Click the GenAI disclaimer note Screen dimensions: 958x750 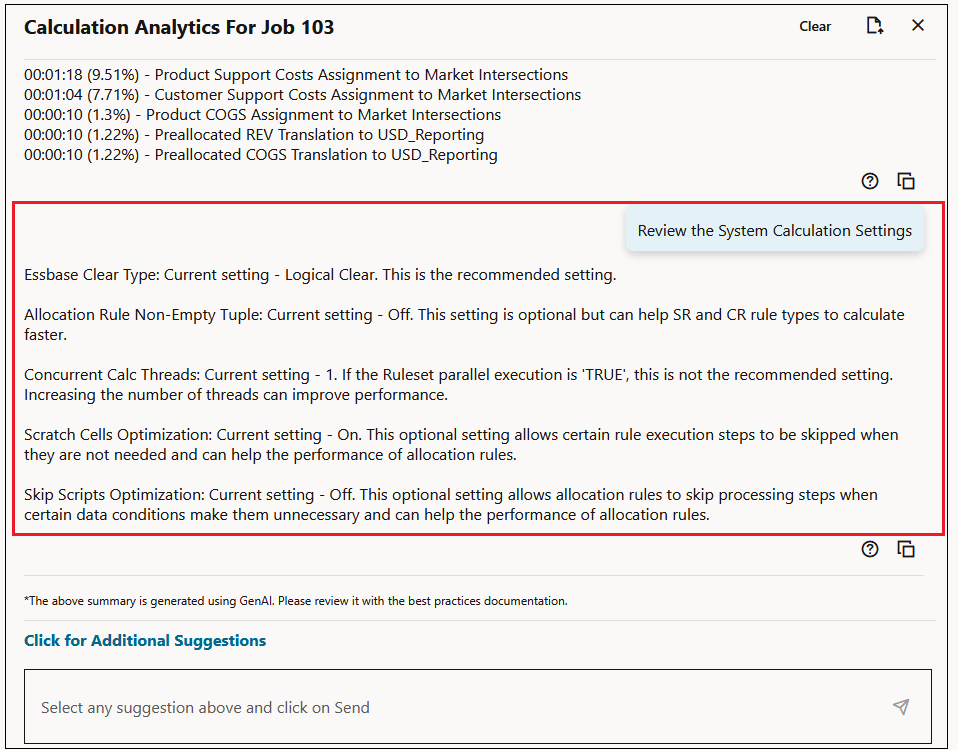point(294,601)
